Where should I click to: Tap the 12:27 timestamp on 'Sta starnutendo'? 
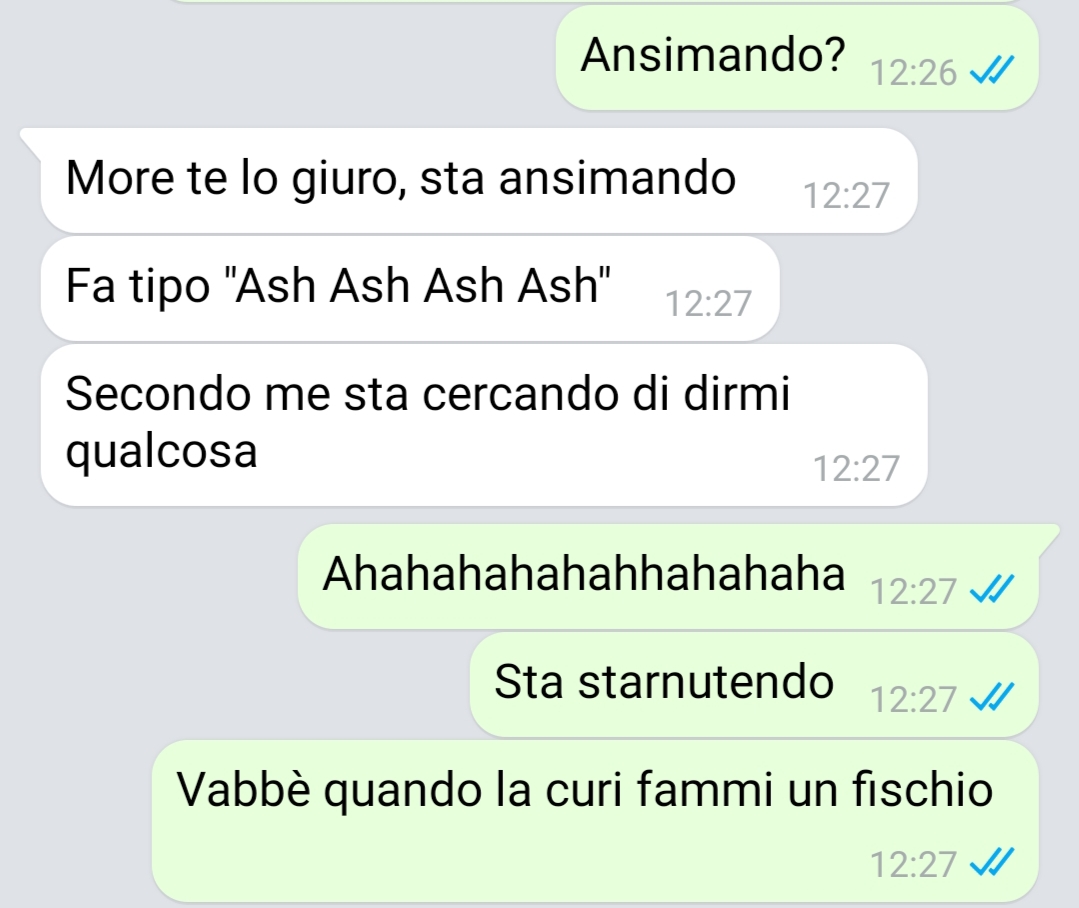[x=913, y=700]
